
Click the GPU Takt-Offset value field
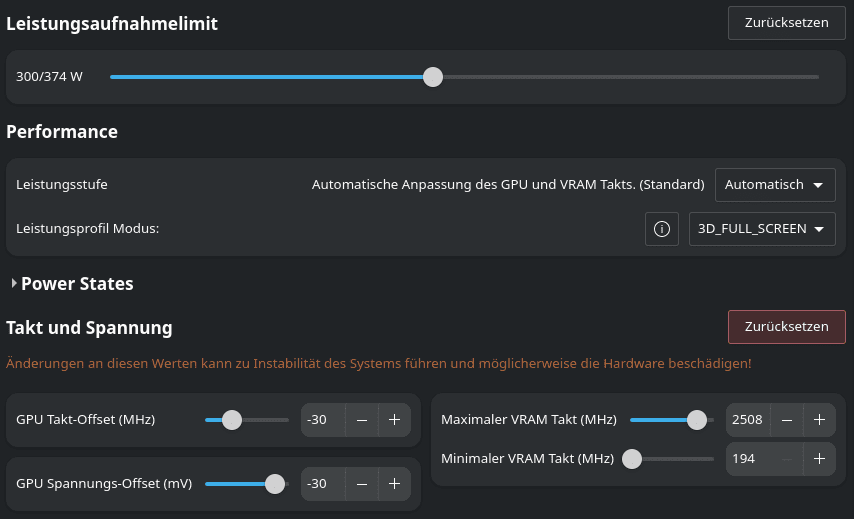323,420
